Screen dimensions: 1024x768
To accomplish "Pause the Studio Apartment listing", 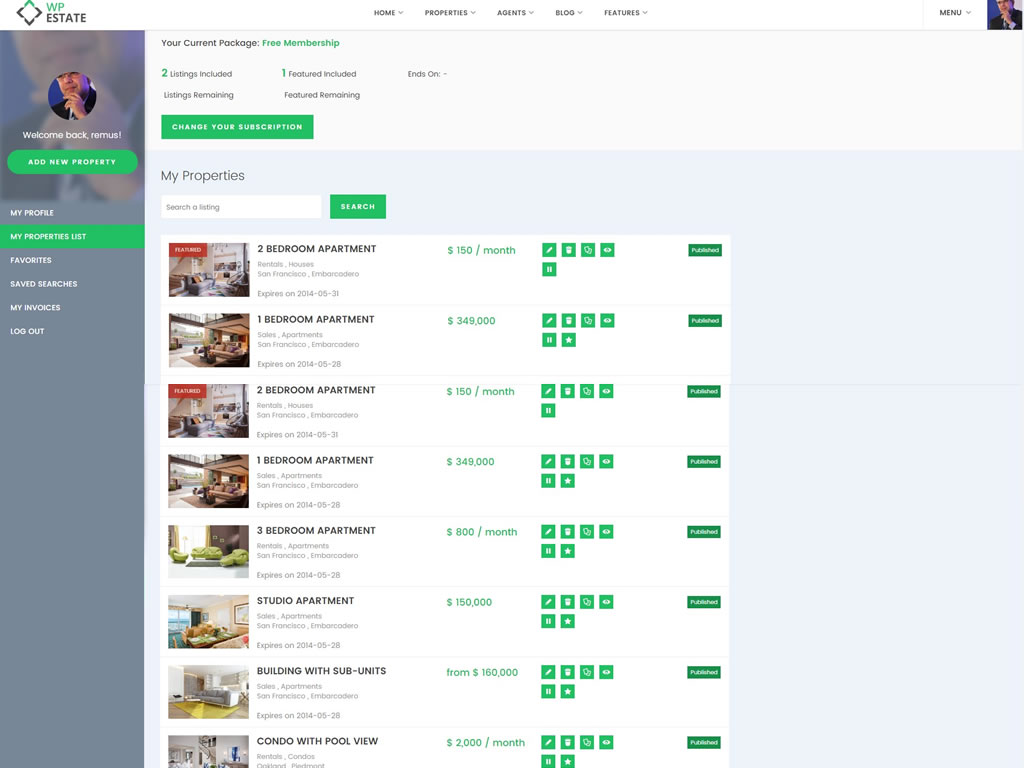I will point(548,621).
